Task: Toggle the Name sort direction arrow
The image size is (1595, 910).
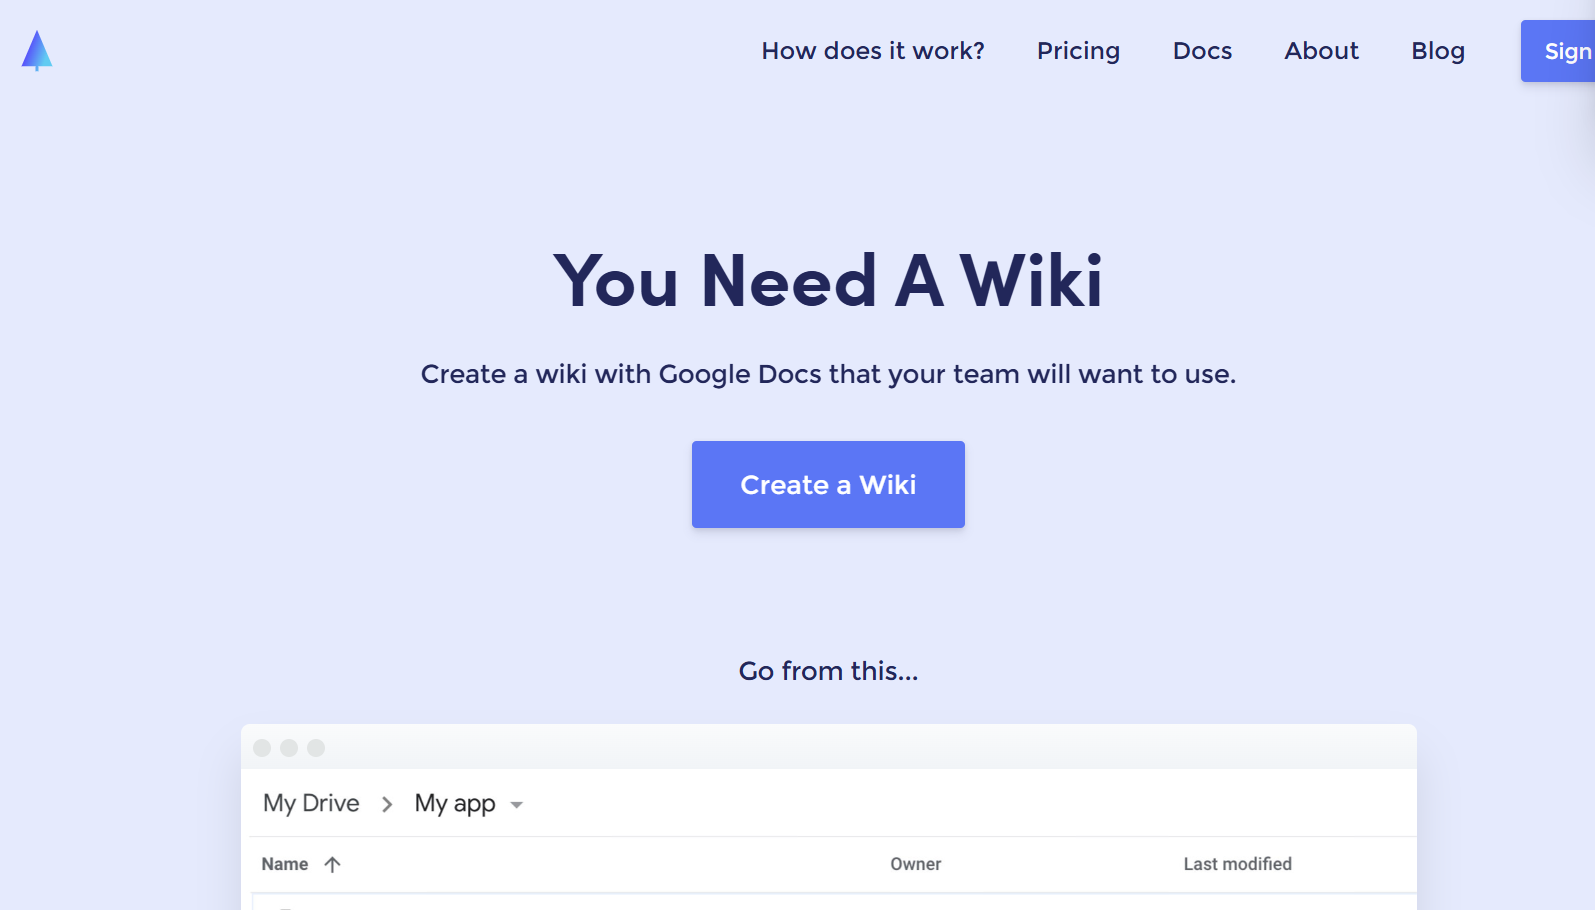Action: tap(333, 864)
